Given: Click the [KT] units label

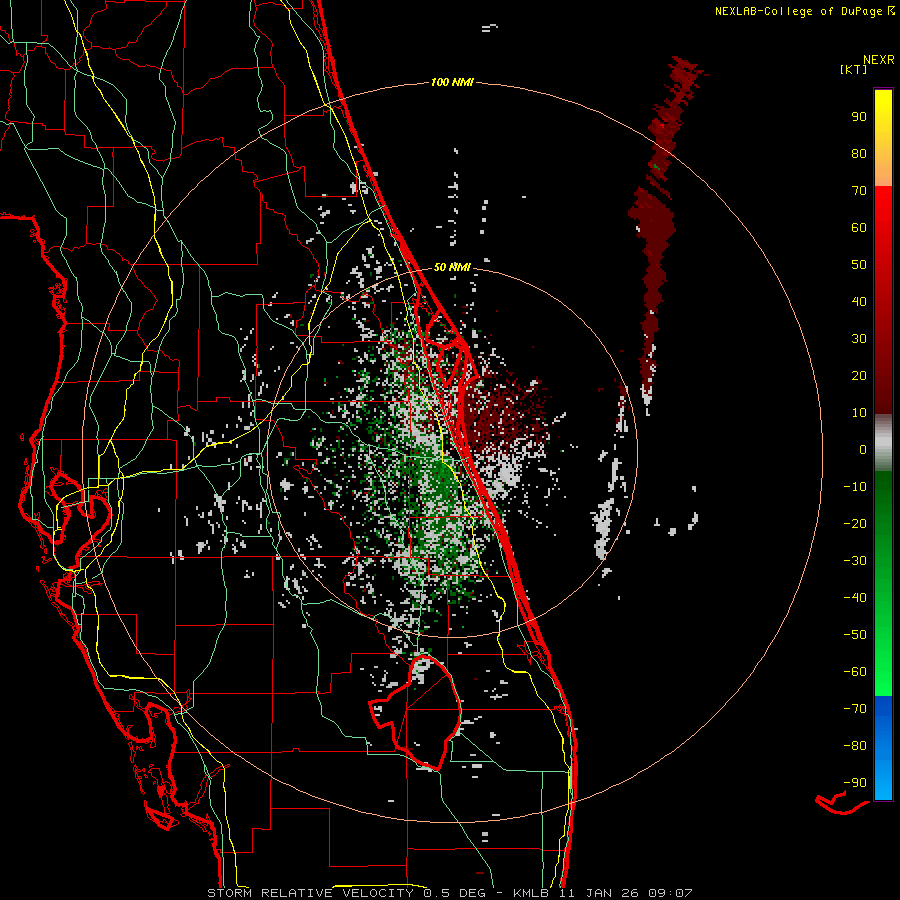Looking at the screenshot, I should point(854,69).
